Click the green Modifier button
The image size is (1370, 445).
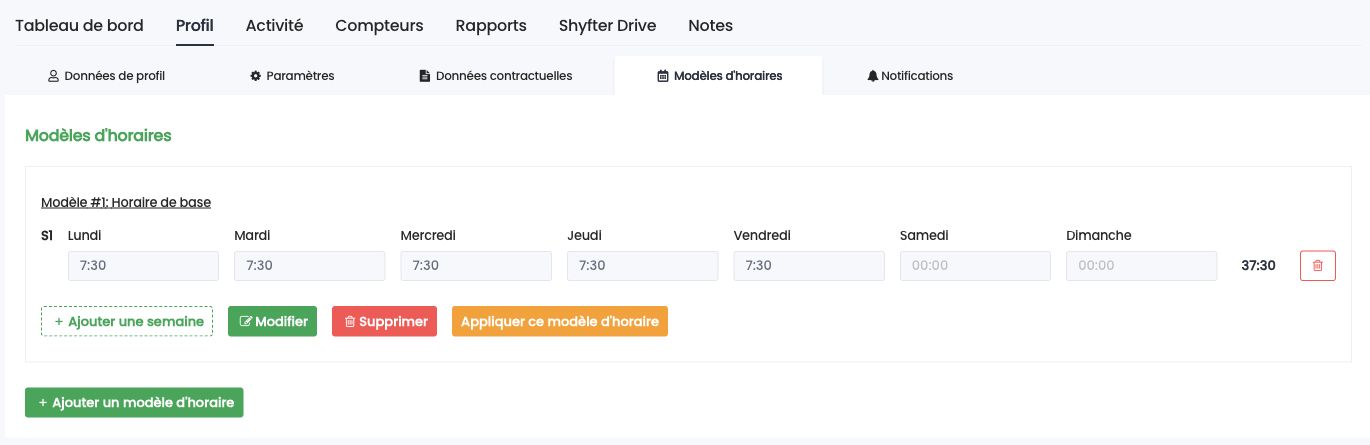[273, 321]
